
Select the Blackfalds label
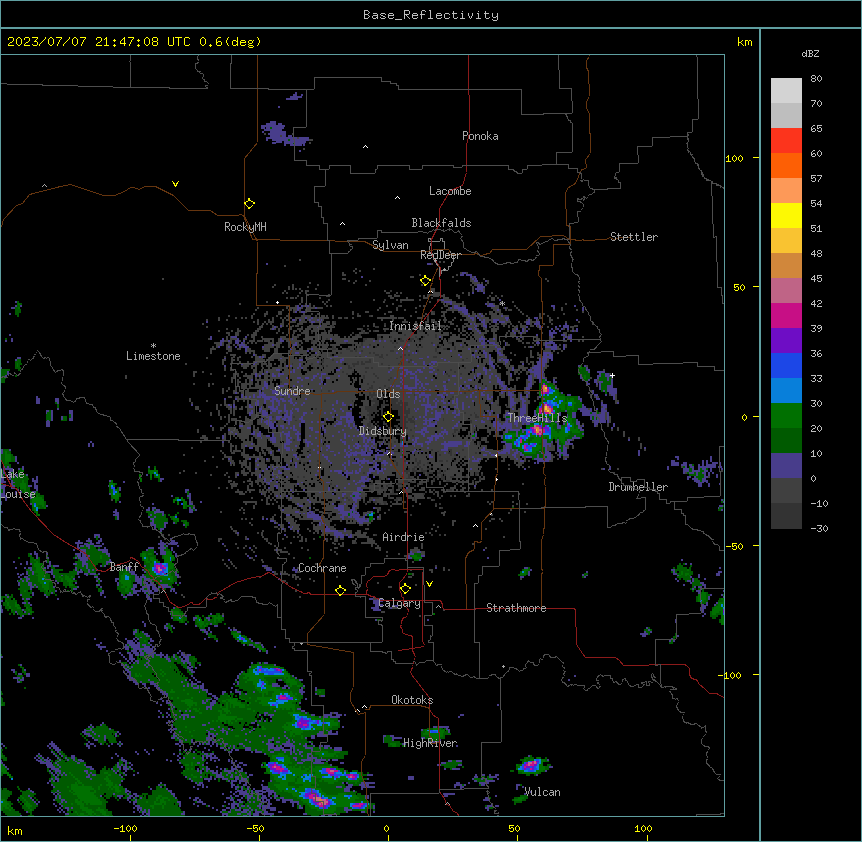[x=441, y=223]
